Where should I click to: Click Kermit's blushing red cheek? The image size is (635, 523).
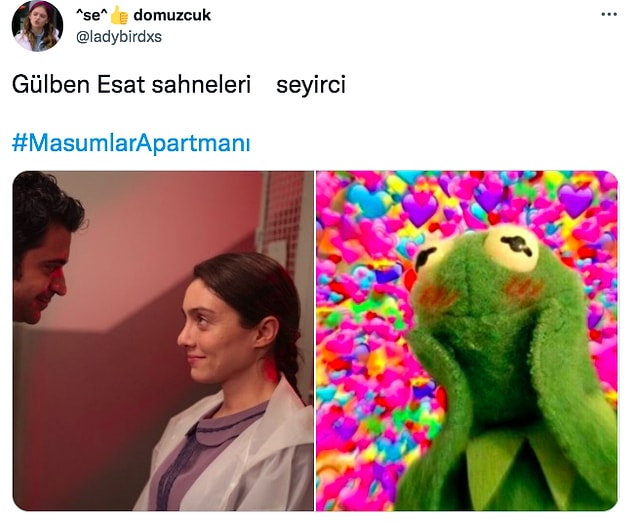coord(523,289)
